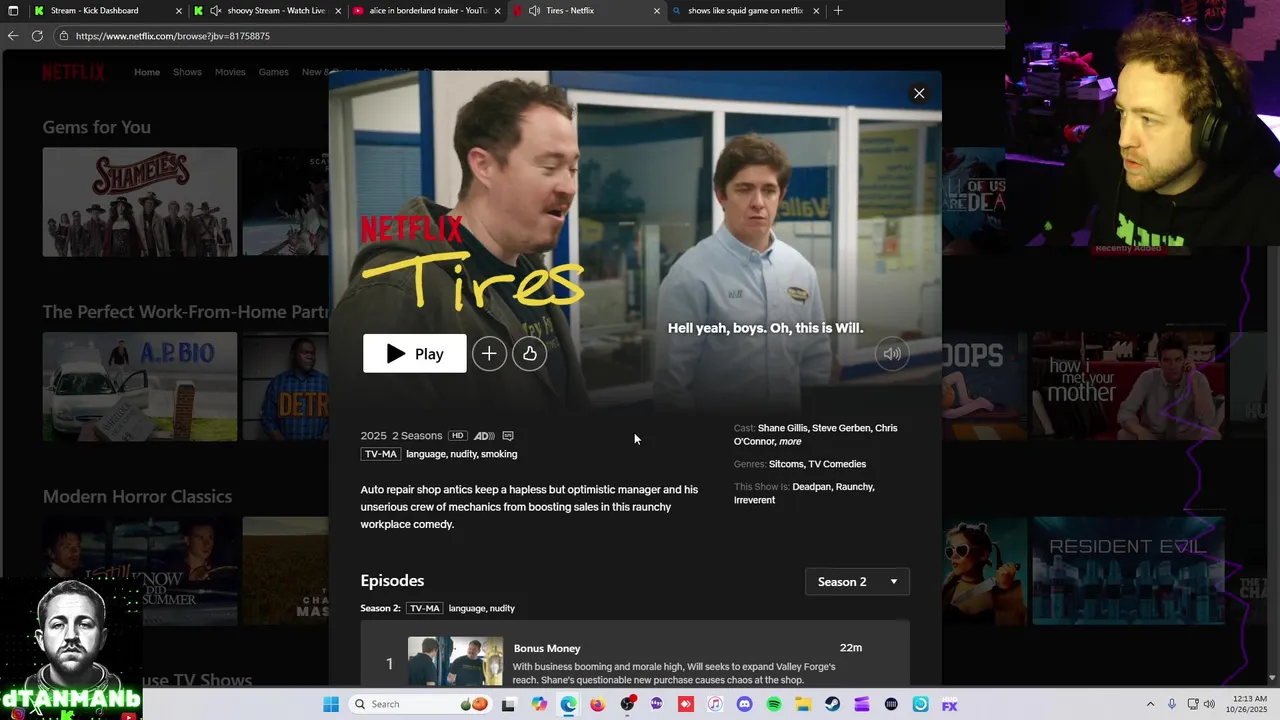Open the A.P. Bio title card
This screenshot has width=1280, height=720.
[140, 386]
